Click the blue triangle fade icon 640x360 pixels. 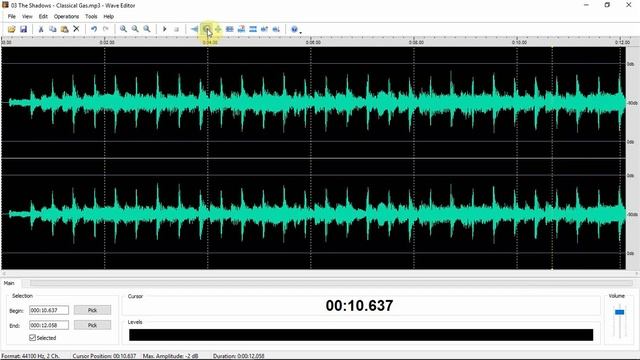point(194,29)
